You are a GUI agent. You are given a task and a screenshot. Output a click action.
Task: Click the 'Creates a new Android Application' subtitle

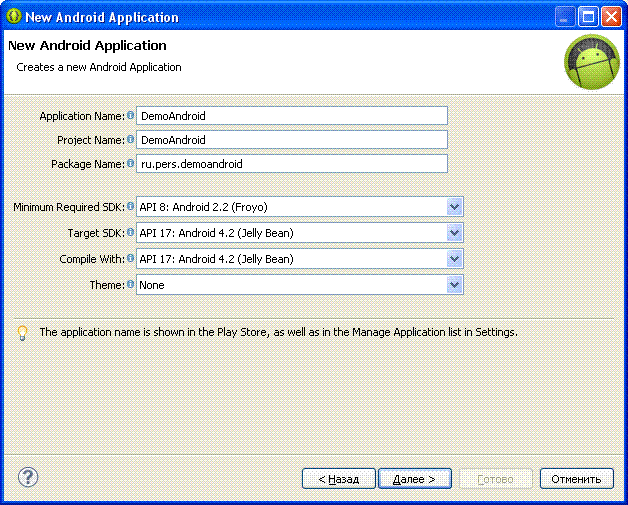click(x=99, y=67)
